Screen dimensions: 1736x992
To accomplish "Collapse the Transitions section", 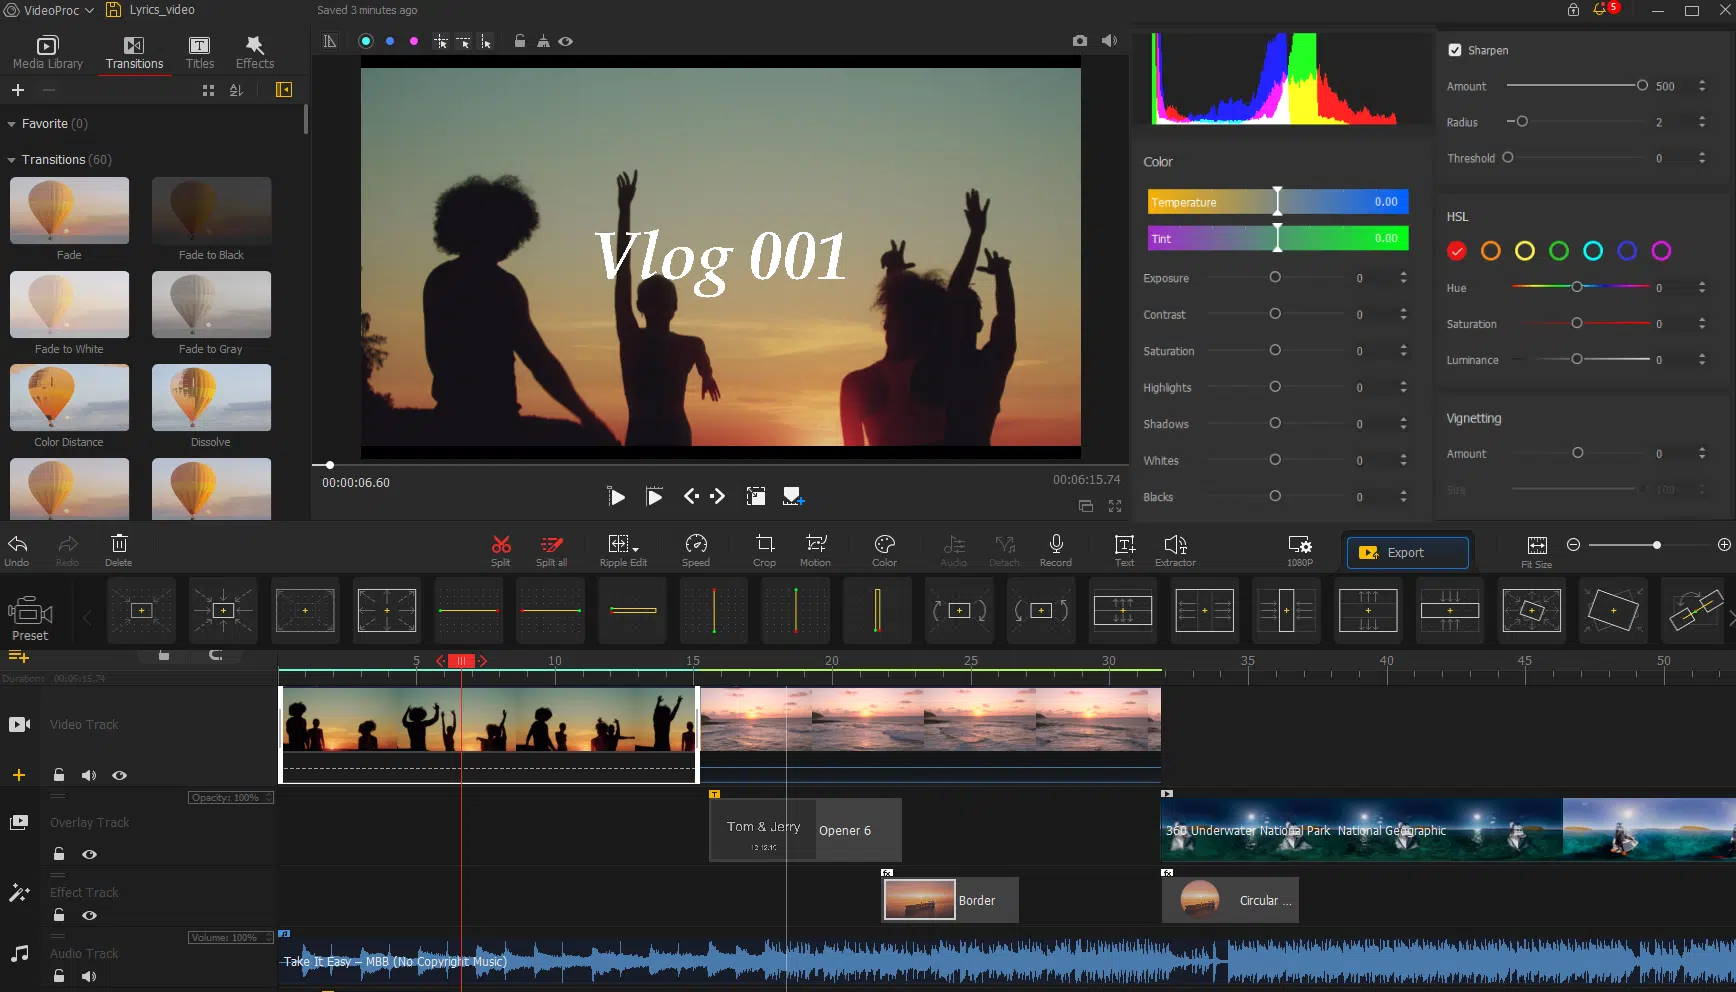I will tap(10, 159).
